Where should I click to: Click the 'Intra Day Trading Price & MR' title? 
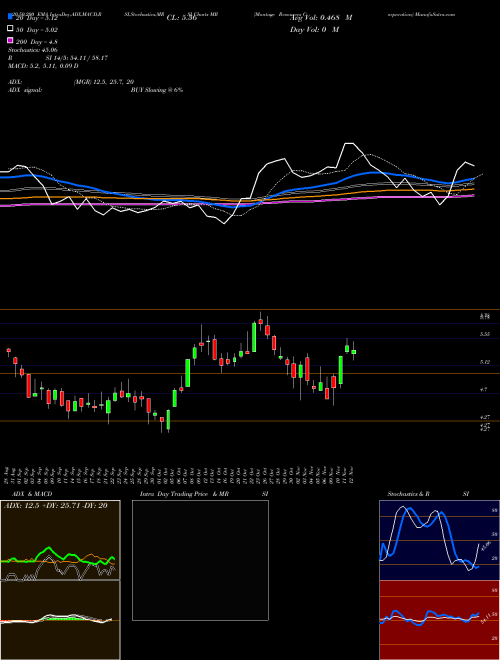184,494
